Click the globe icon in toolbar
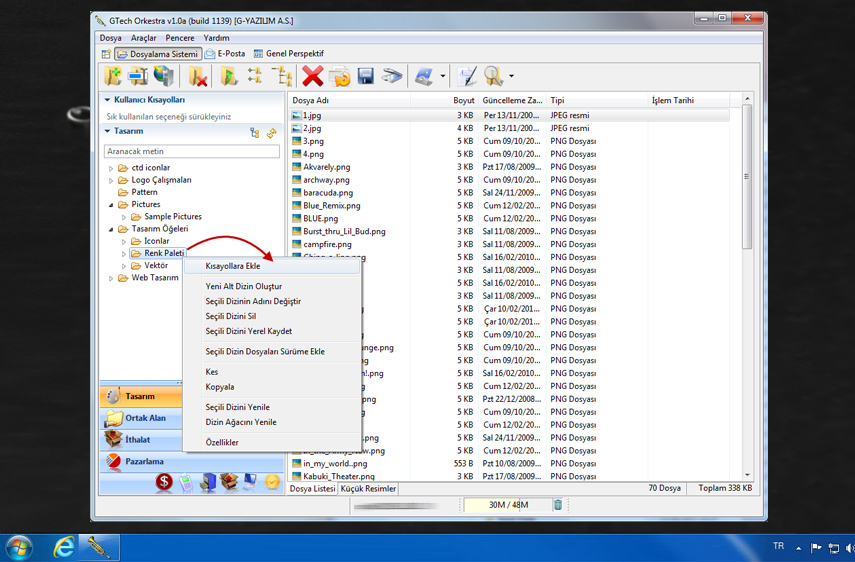The width and height of the screenshot is (855, 562). point(164,77)
